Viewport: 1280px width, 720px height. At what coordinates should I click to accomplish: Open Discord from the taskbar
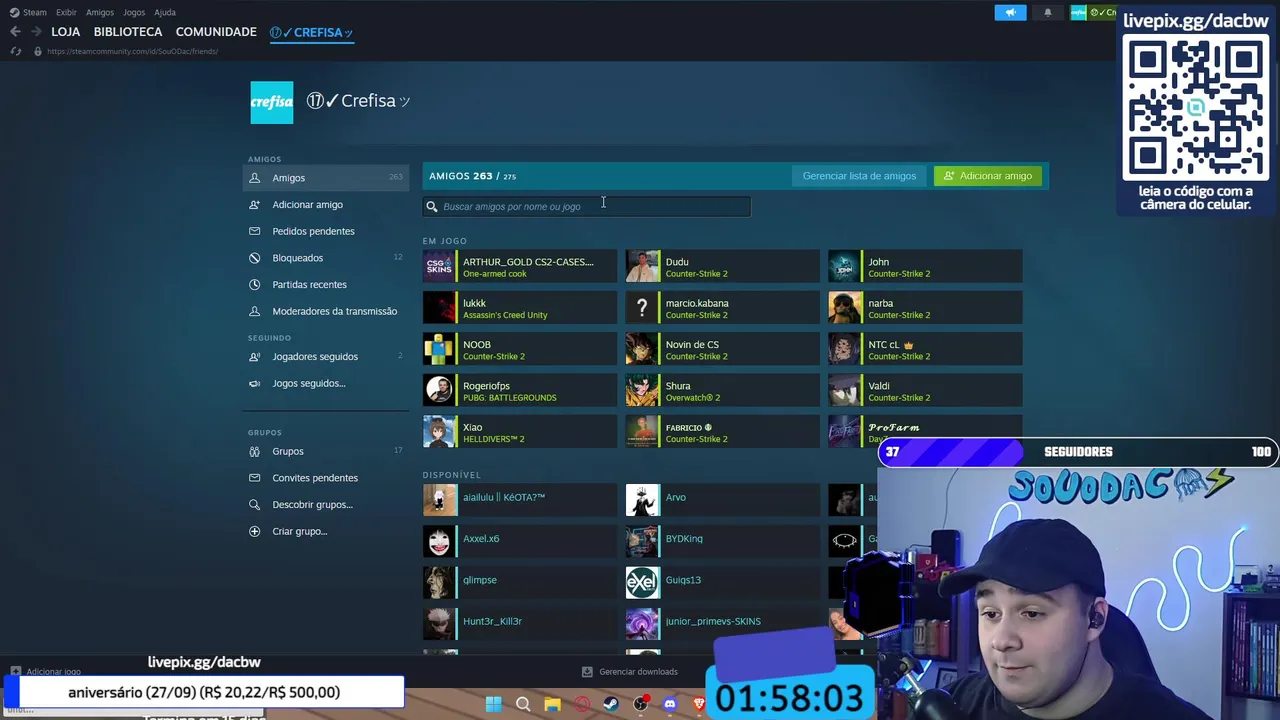pos(670,704)
